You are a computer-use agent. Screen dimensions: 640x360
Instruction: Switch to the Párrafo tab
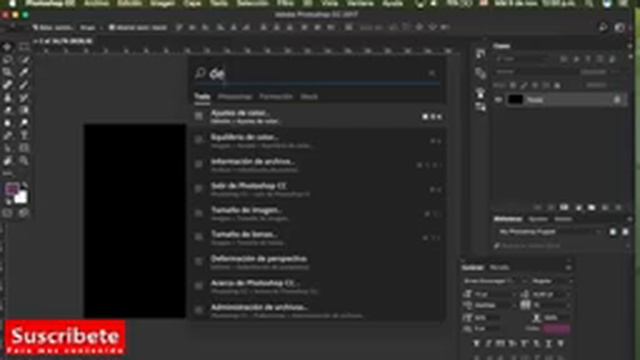pyautogui.click(x=500, y=268)
